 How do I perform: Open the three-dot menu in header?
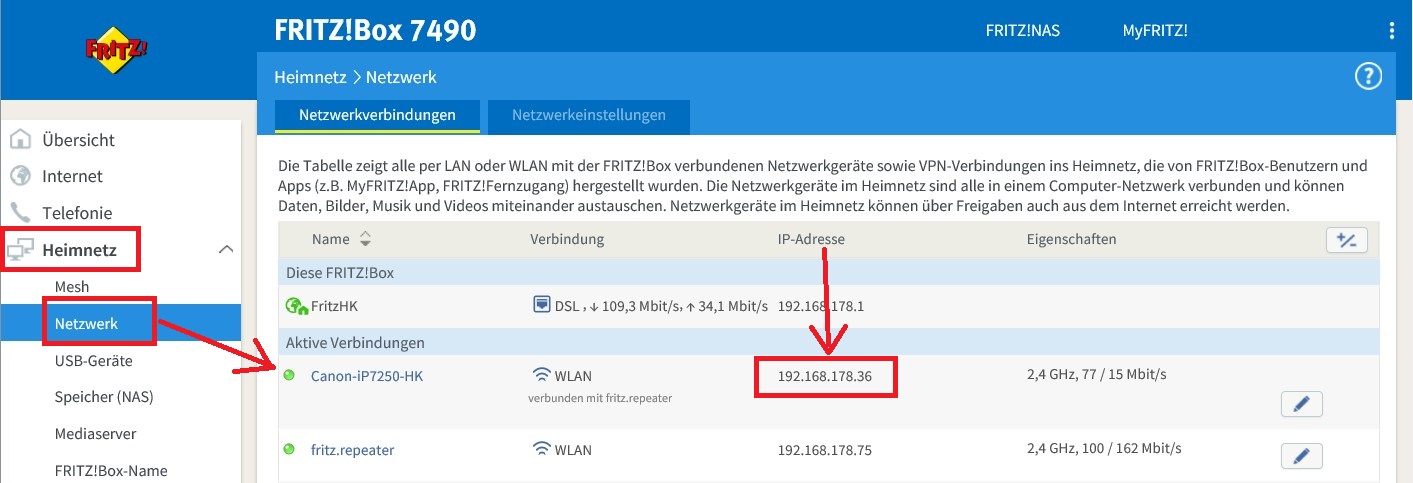(1391, 31)
